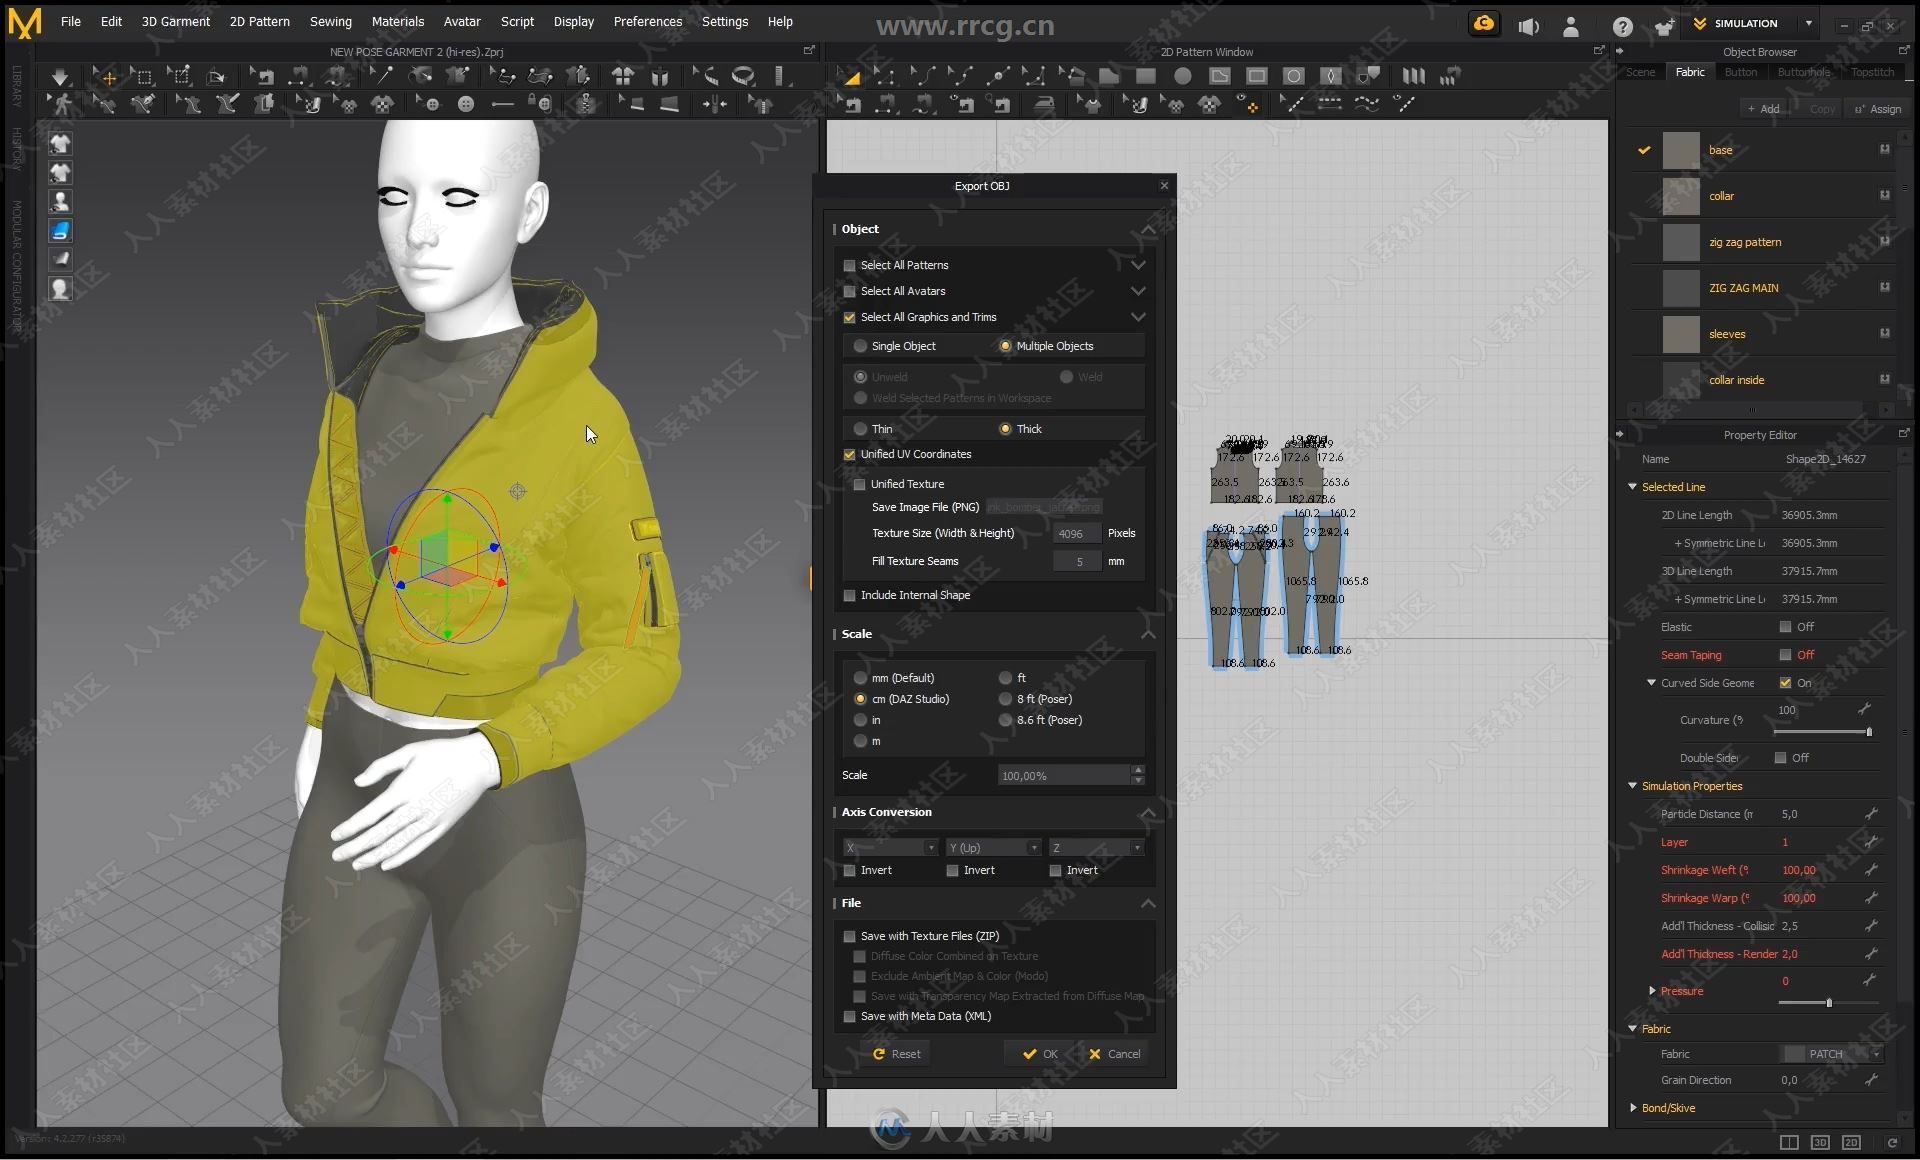This screenshot has height=1160, width=1920.
Task: Toggle Multiple Objects radio button
Action: tap(1004, 346)
